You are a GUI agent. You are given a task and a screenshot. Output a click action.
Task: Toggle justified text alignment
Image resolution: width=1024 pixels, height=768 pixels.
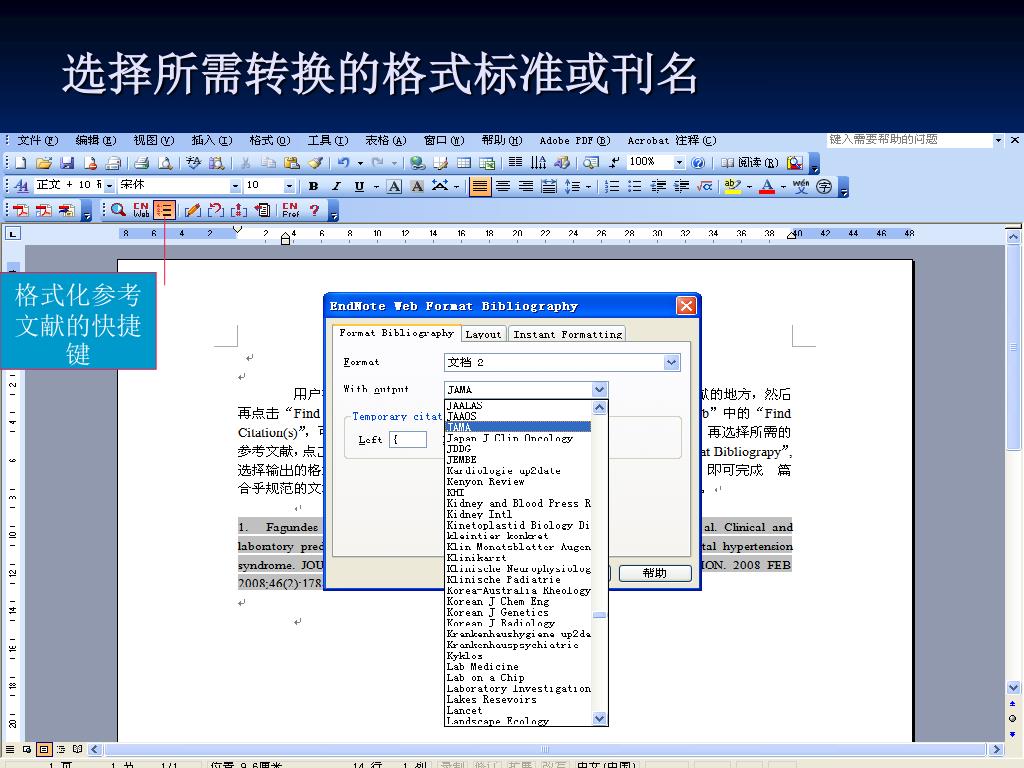pyautogui.click(x=479, y=186)
